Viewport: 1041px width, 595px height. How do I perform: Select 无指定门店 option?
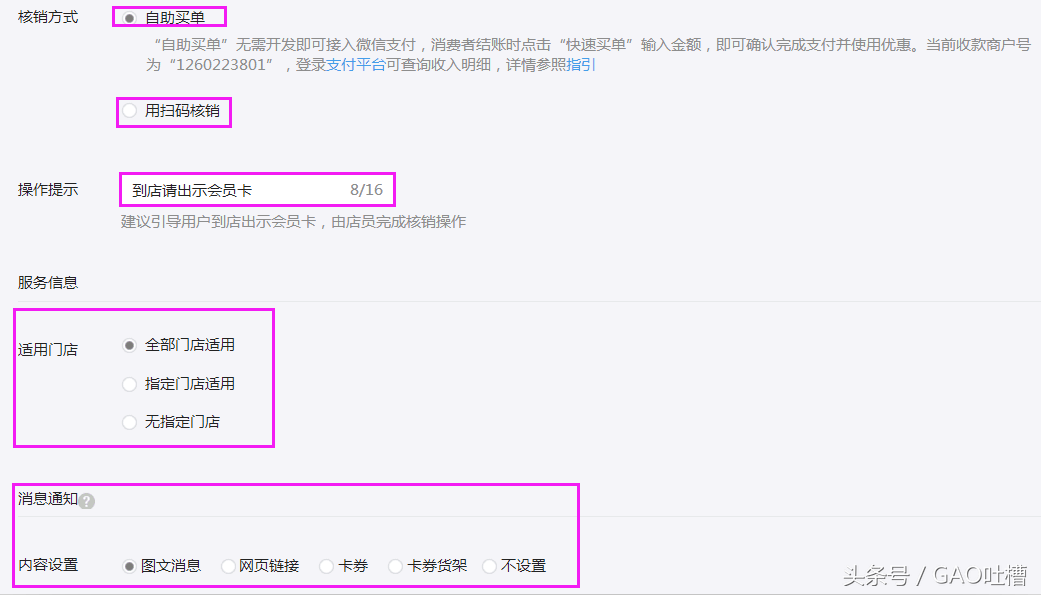129,422
